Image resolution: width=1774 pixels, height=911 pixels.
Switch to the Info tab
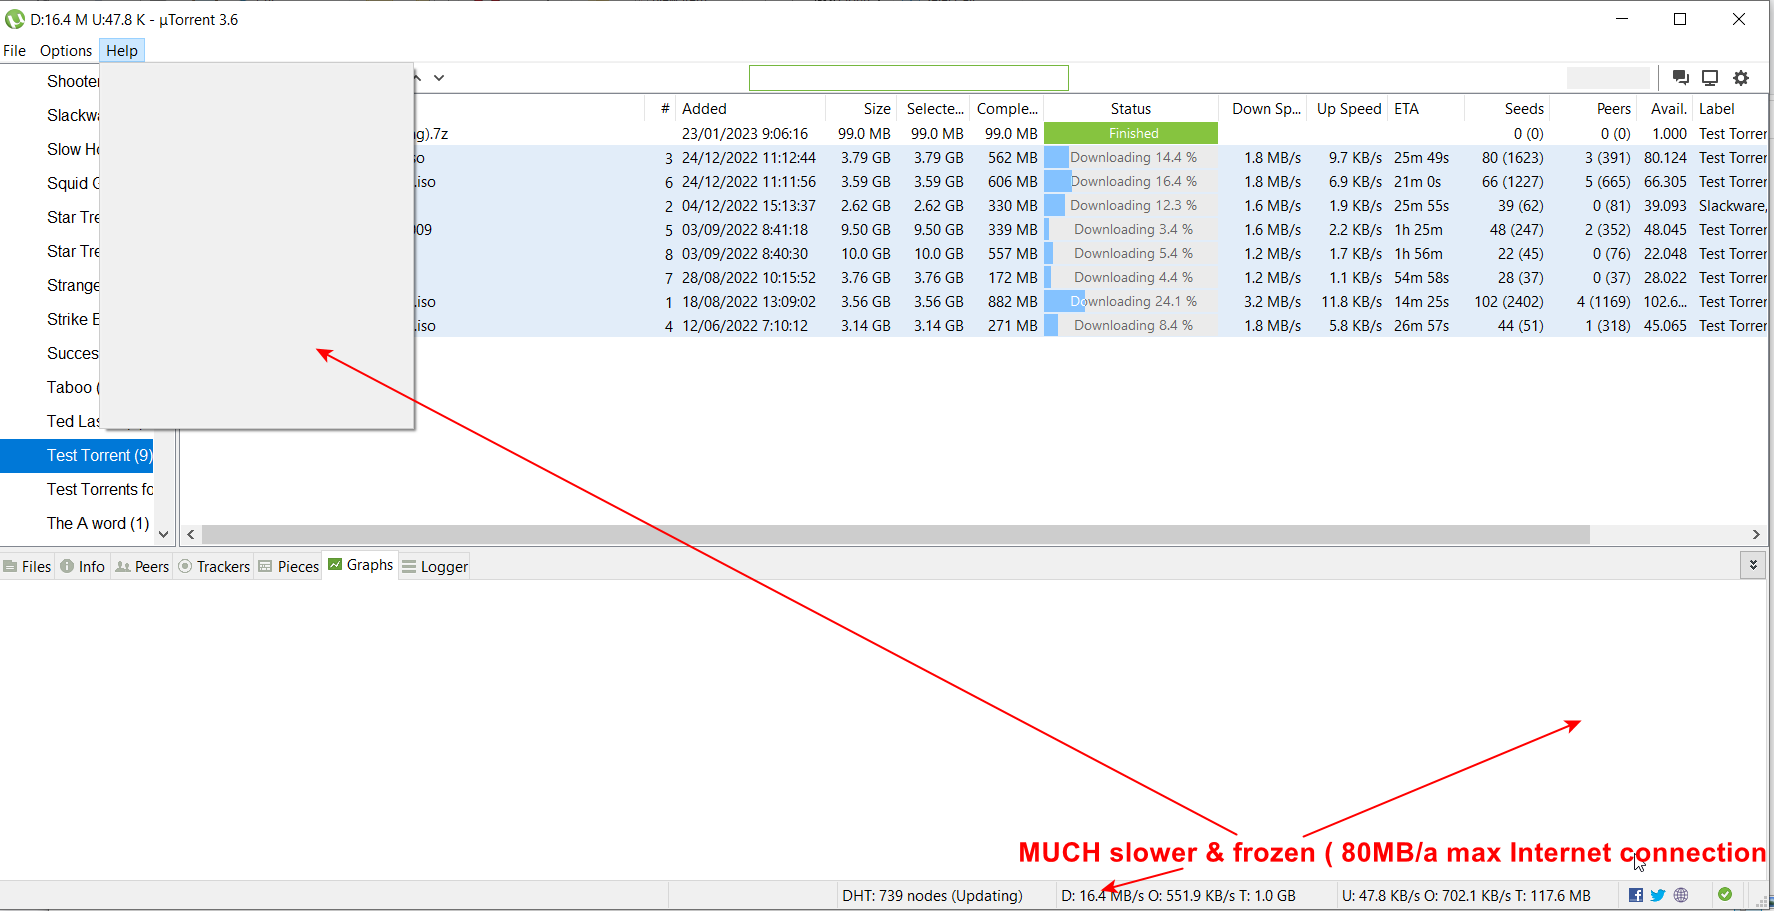83,566
